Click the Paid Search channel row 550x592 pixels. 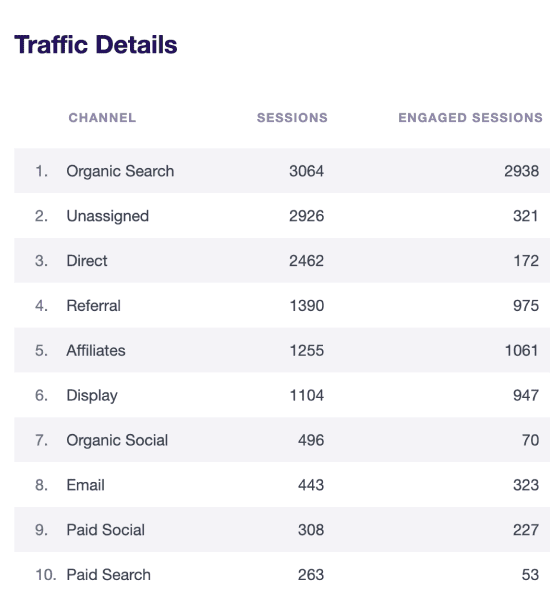282,574
